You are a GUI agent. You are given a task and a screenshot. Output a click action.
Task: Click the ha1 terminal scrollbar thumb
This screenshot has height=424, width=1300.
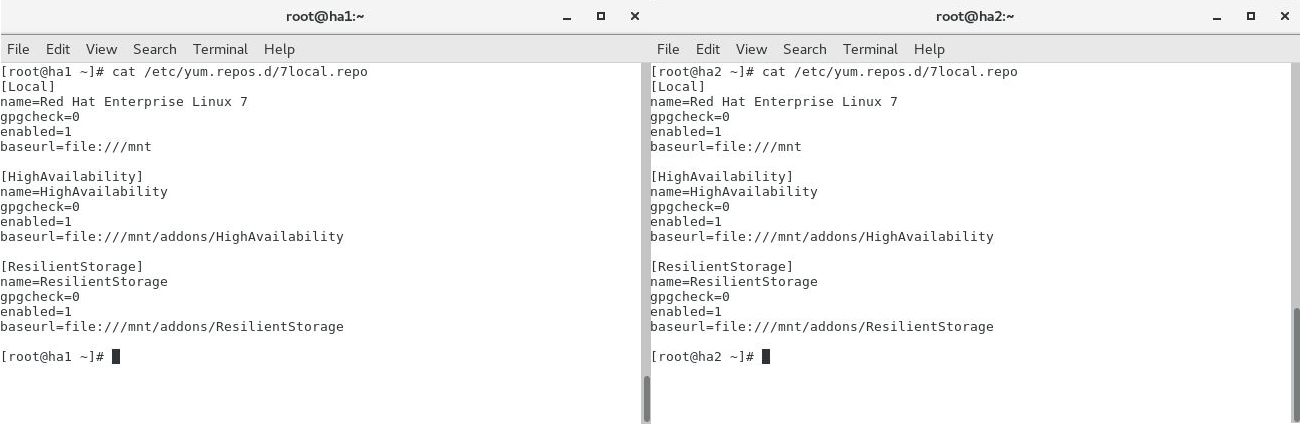tap(646, 398)
